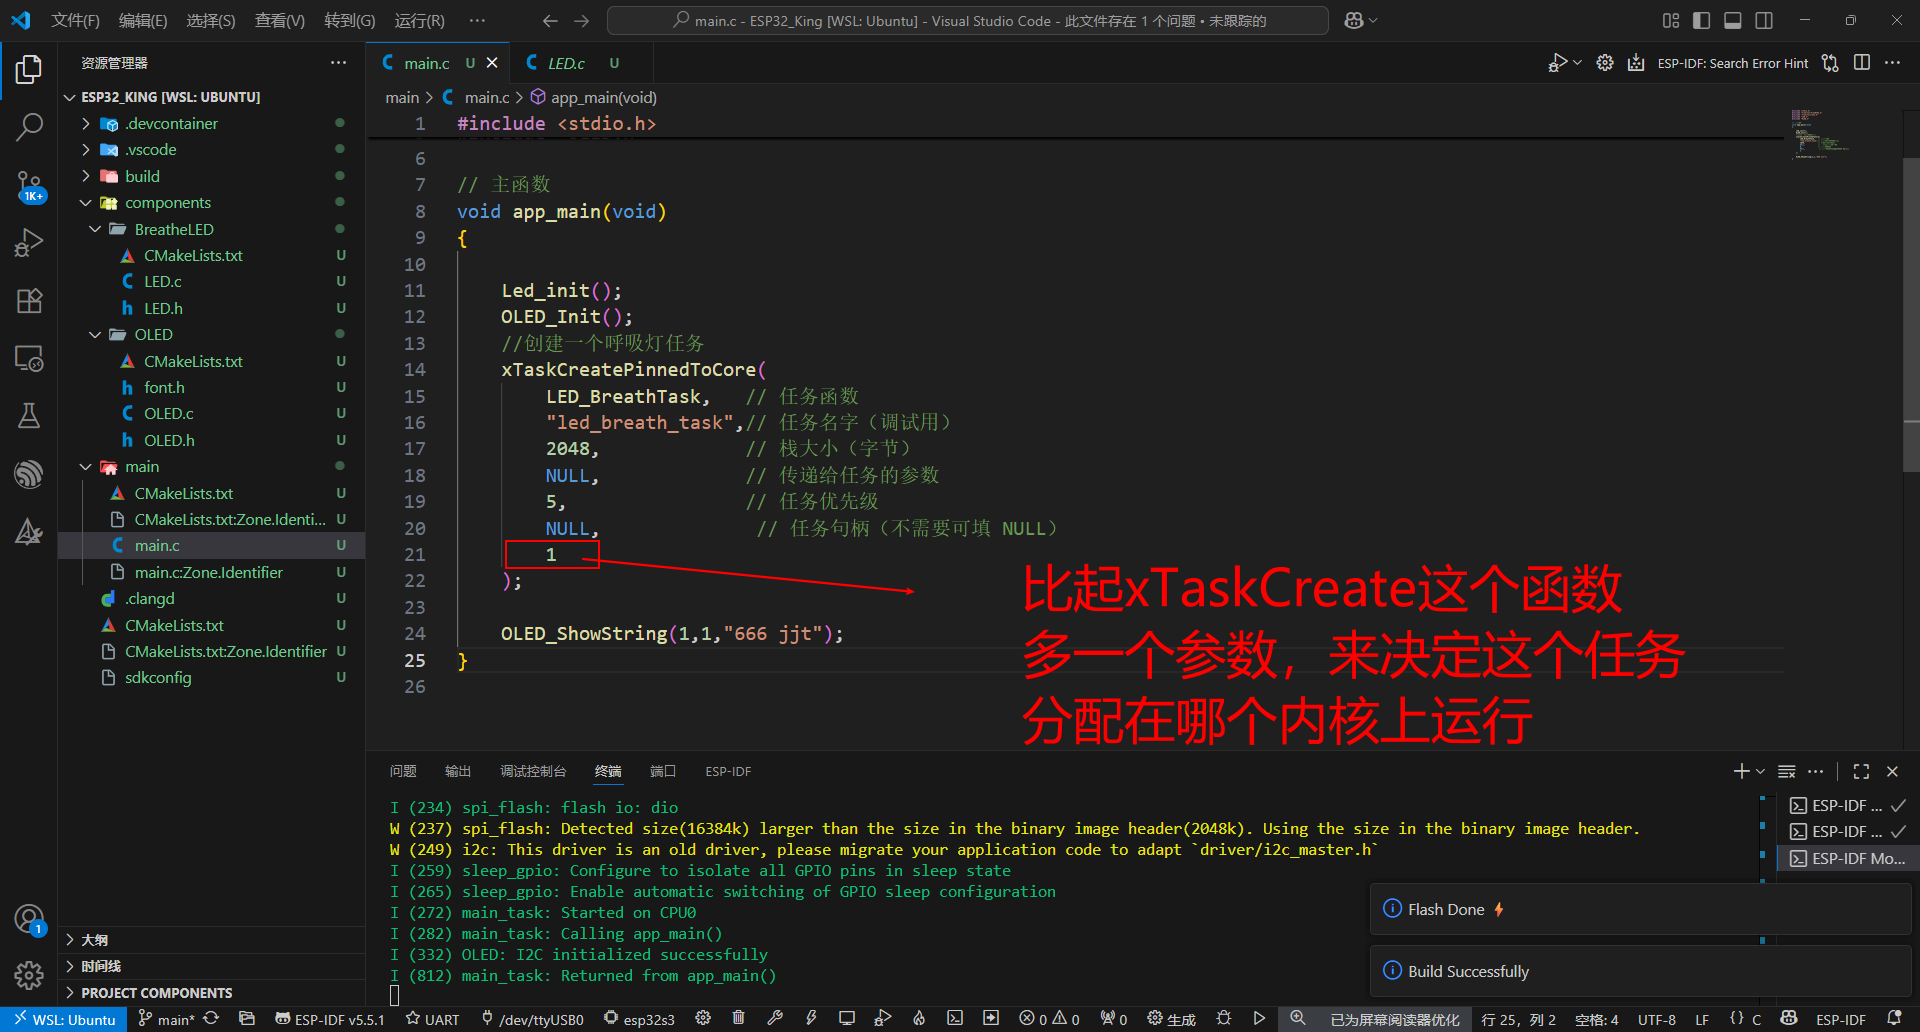This screenshot has width=1920, height=1032.
Task: Open the Testing flask view
Action: click(29, 416)
